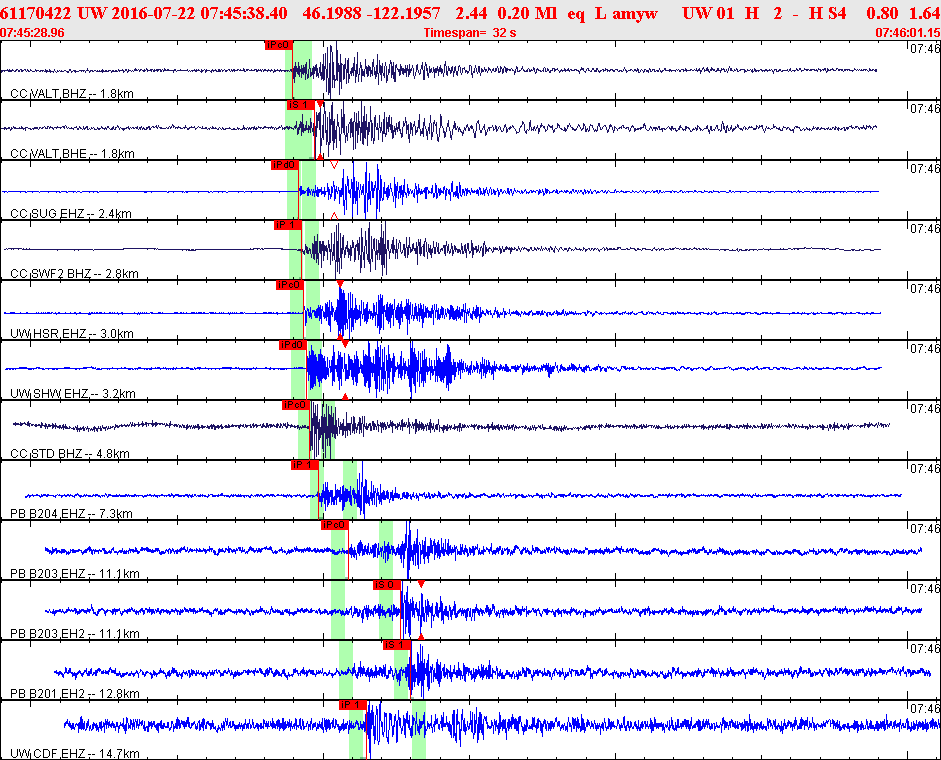Click the PB B201 EH2 -- 12.8km label
The image size is (941, 760).
pos(75,694)
